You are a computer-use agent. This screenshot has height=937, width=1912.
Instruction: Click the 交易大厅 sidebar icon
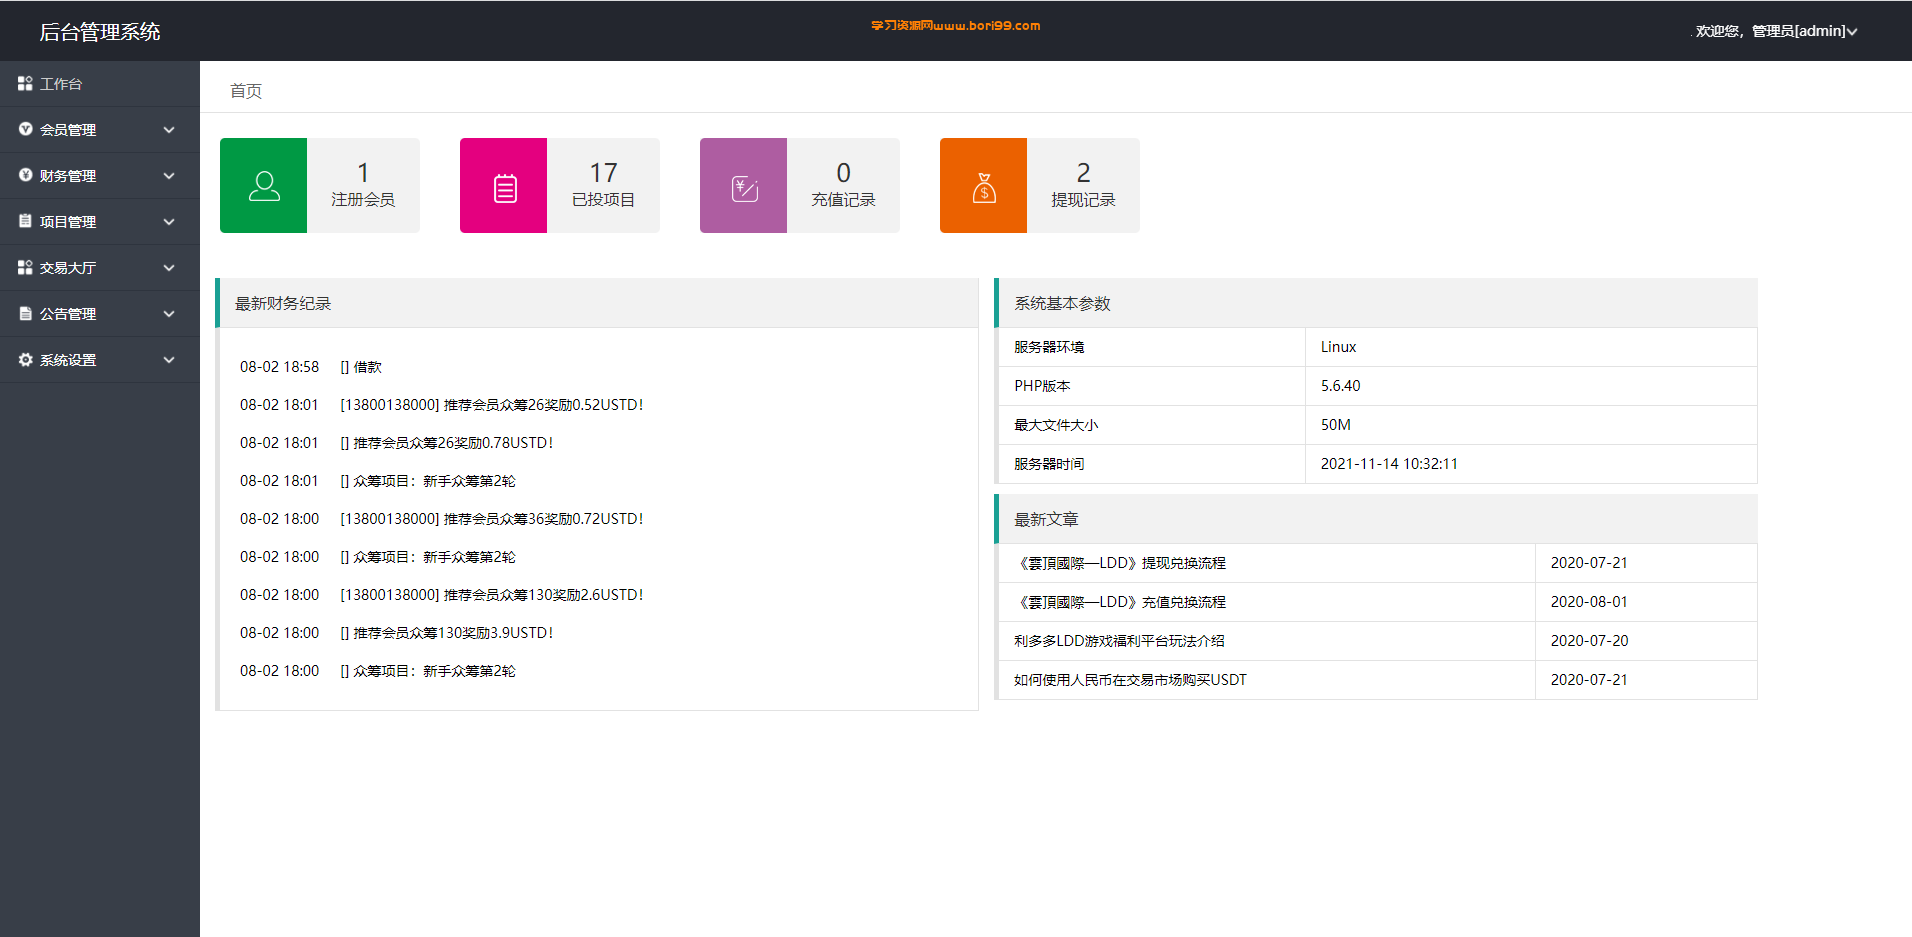tap(25, 268)
